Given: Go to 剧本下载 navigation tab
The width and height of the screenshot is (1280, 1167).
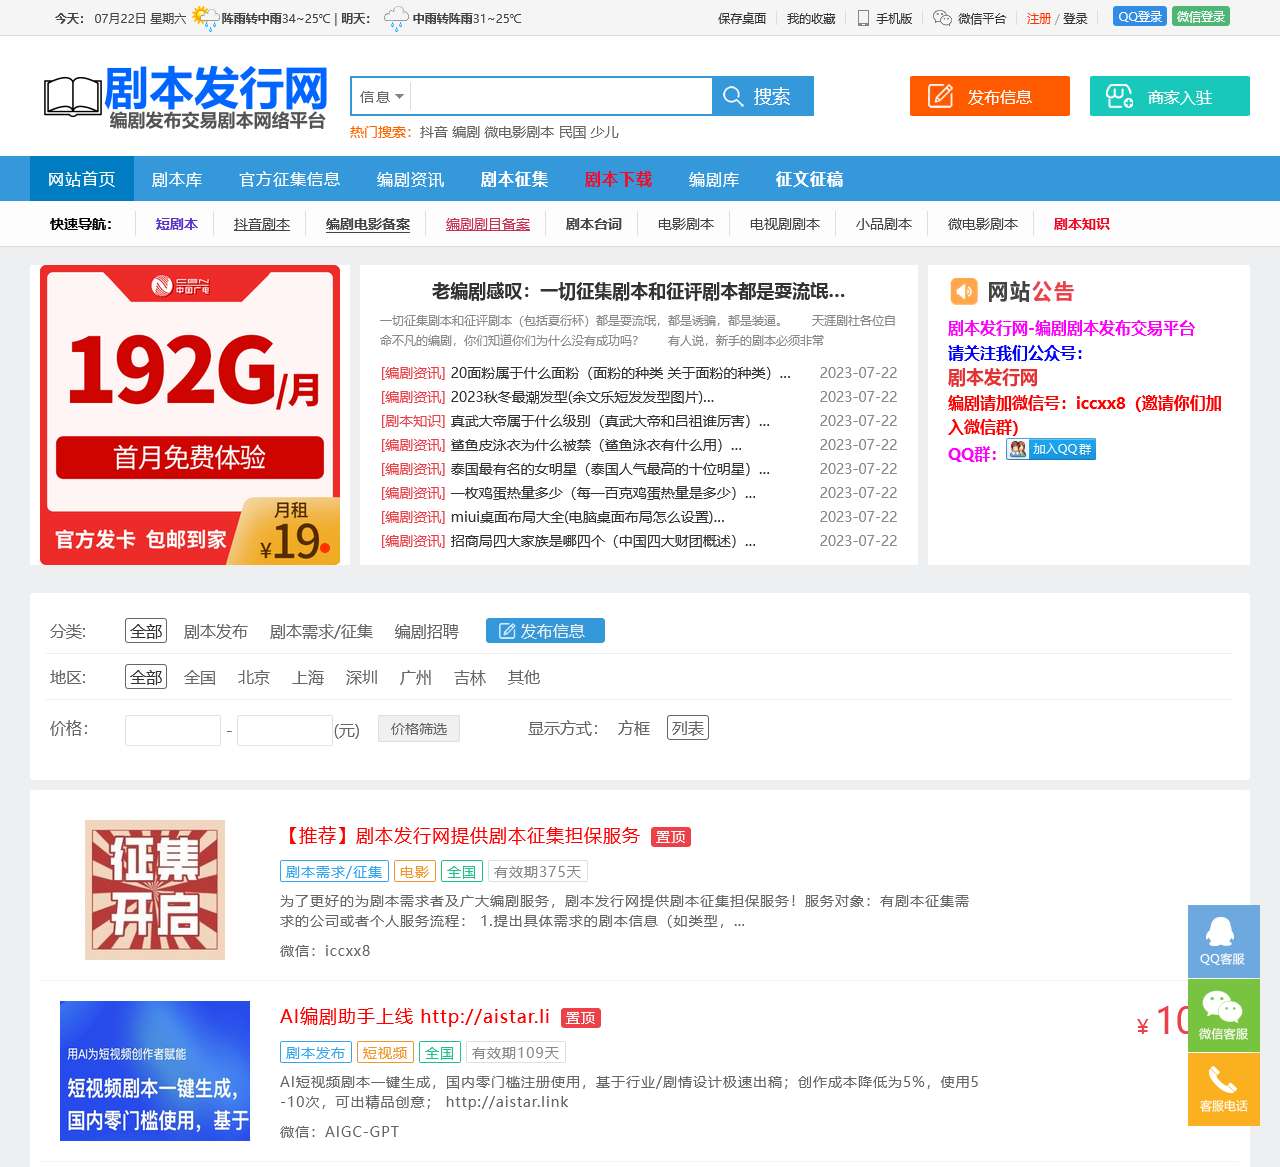Looking at the screenshot, I should 618,179.
